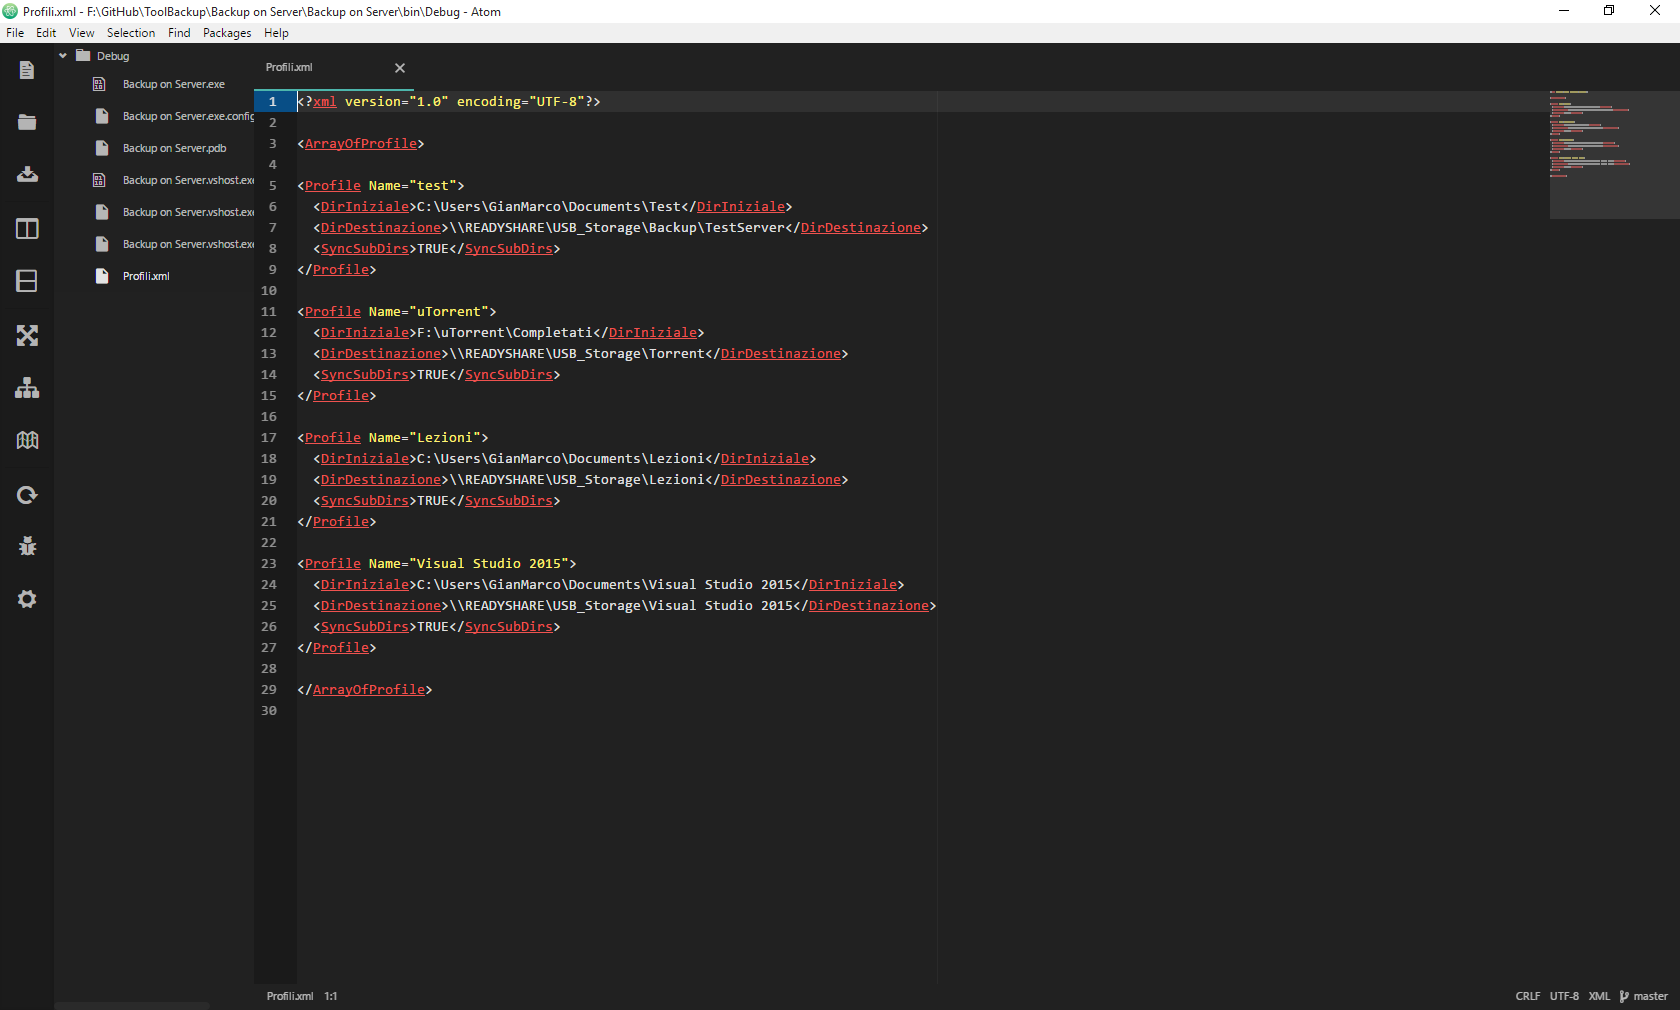
Task: Click the closing ArrayOfProfile tag
Action: click(365, 689)
